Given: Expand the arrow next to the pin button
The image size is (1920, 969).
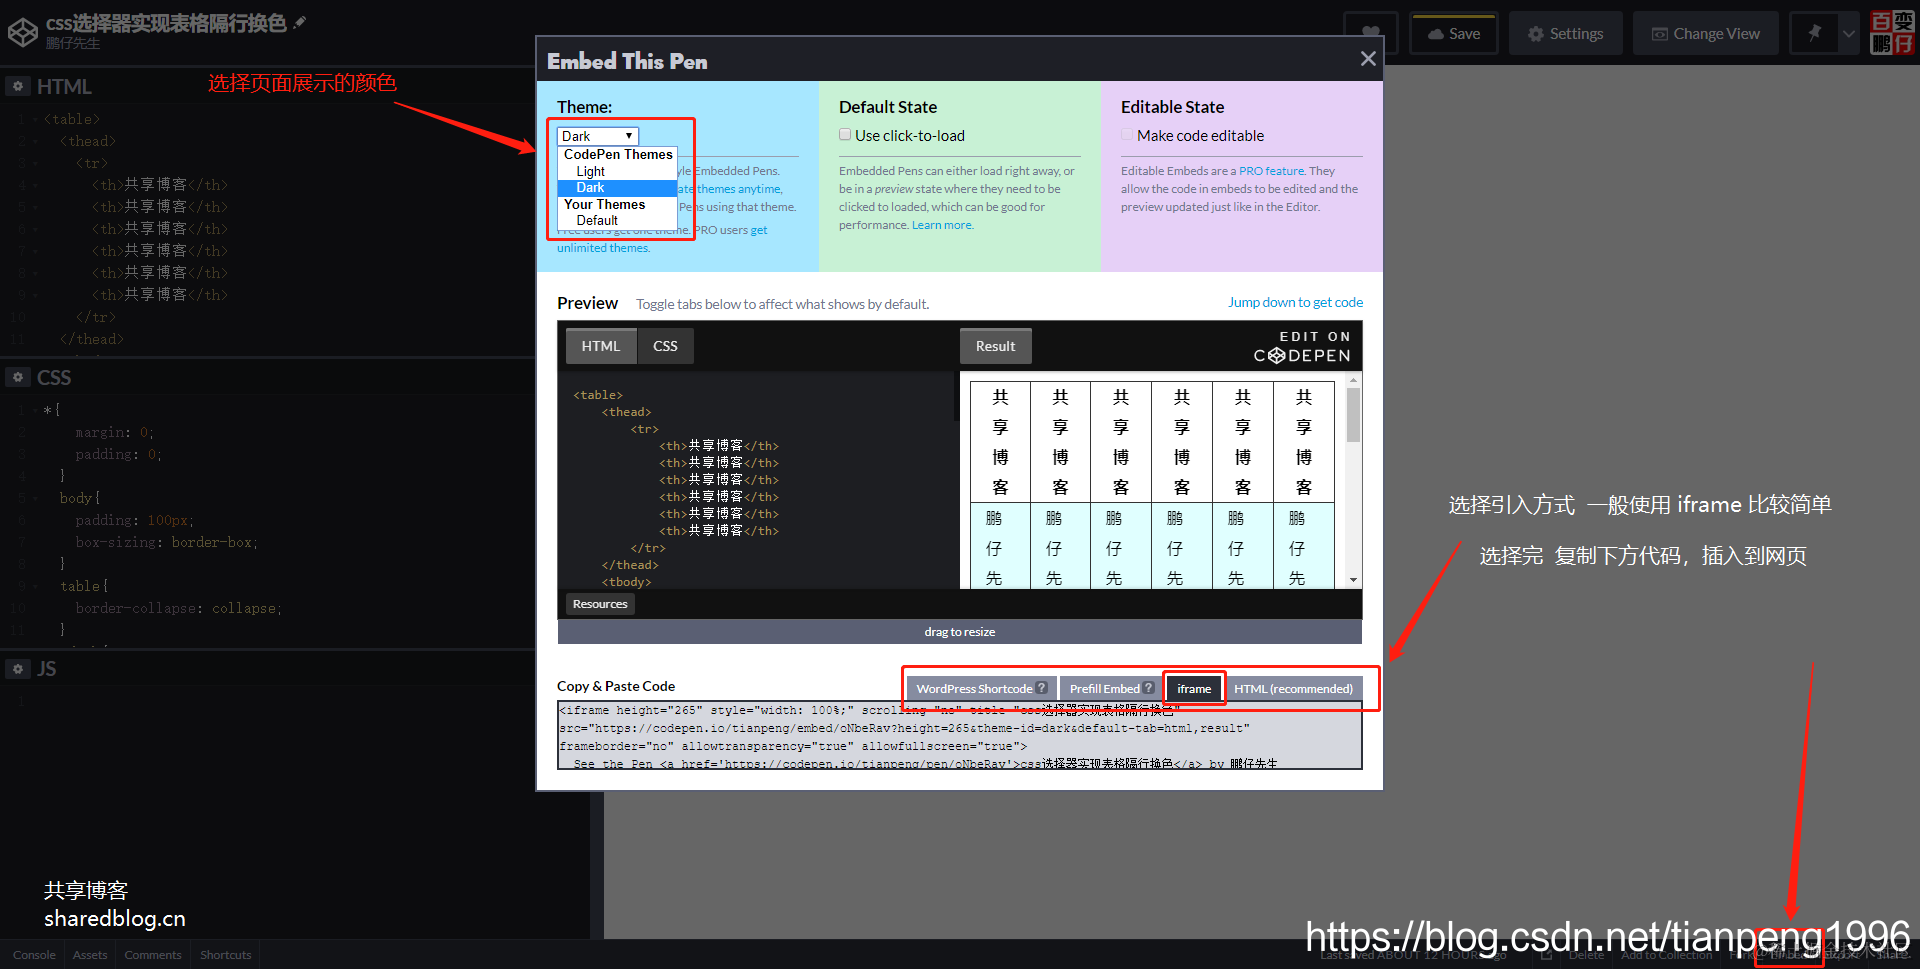Looking at the screenshot, I should click(1849, 32).
